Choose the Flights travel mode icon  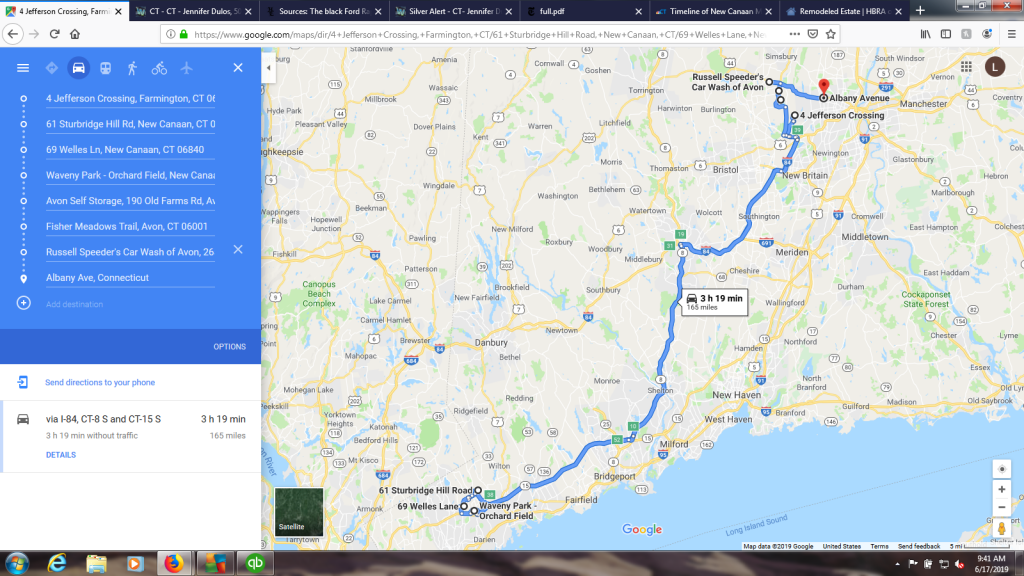[186, 68]
